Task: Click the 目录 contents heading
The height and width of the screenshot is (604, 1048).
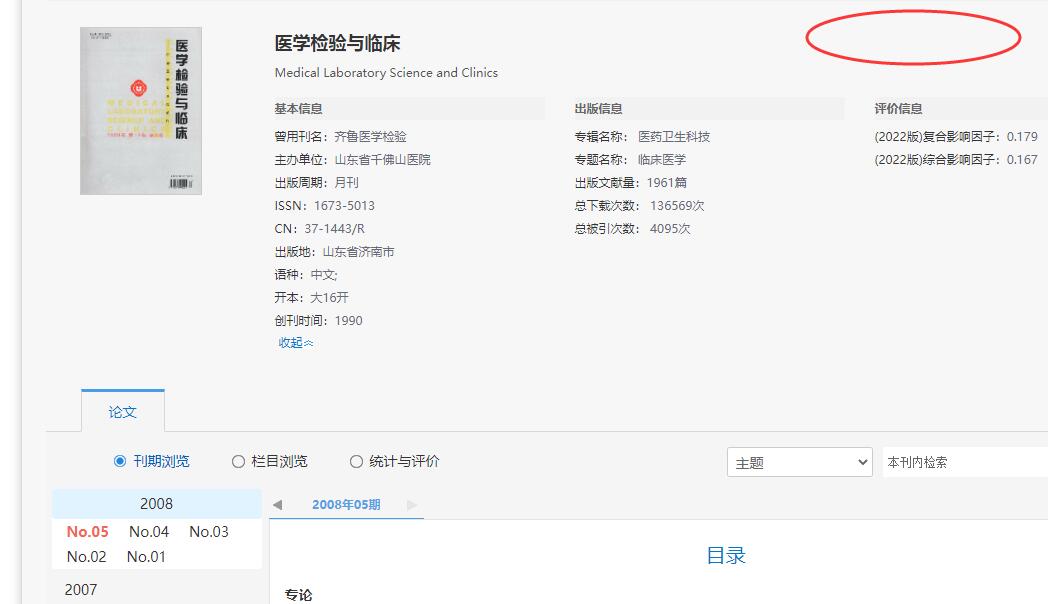Action: pos(726,556)
